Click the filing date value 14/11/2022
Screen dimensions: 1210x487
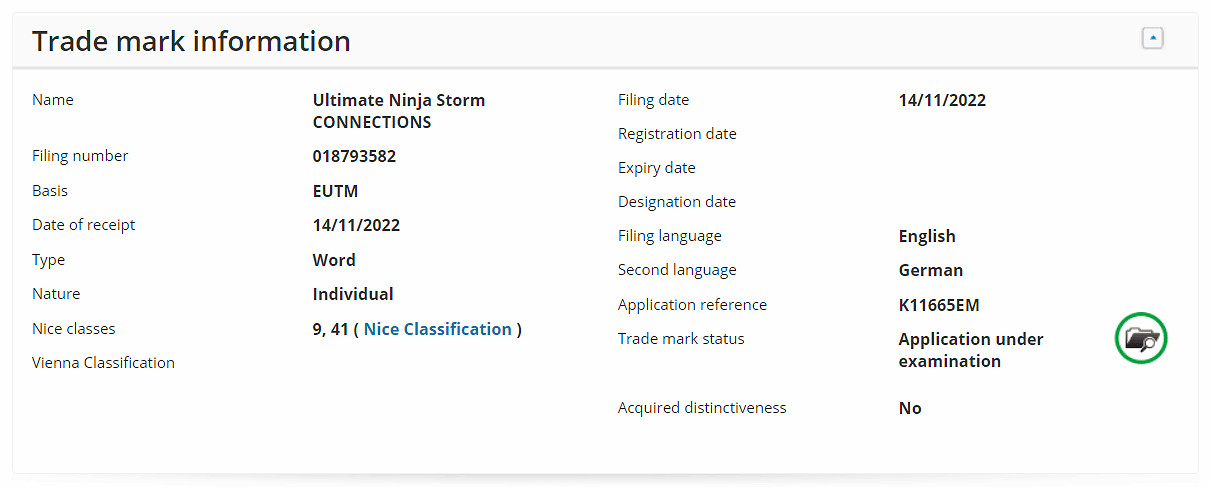click(942, 100)
